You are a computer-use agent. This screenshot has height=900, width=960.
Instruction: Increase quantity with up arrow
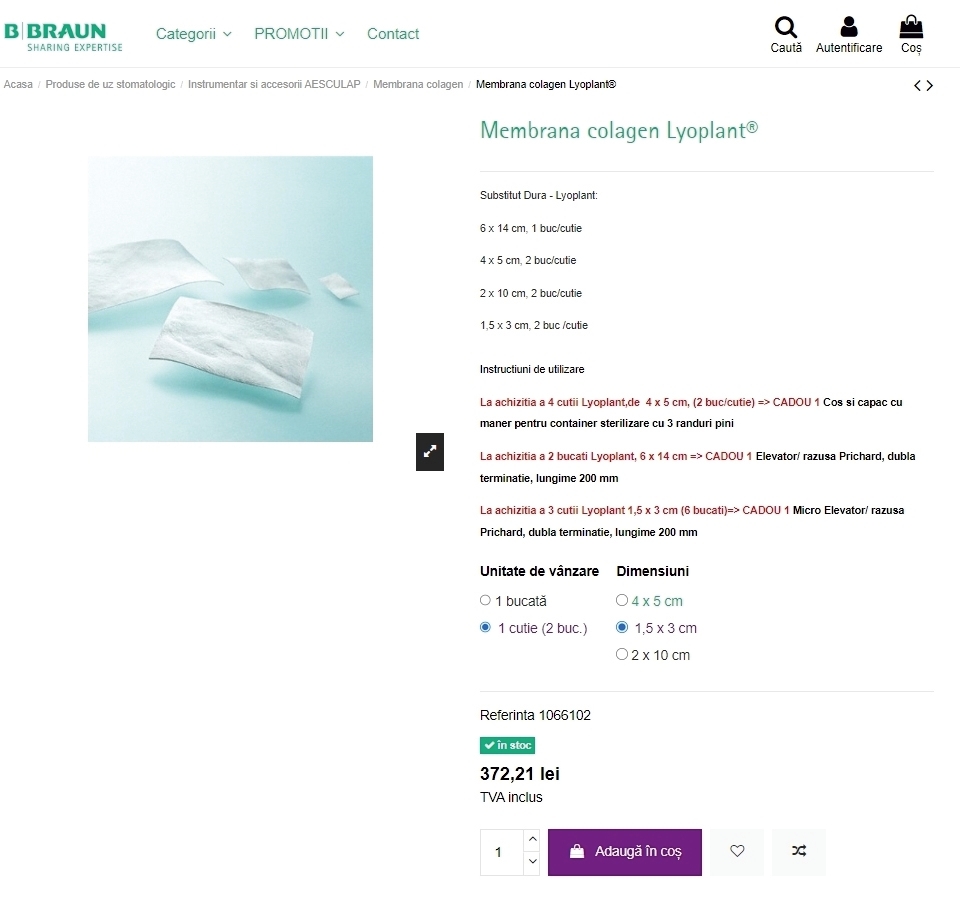tap(533, 839)
